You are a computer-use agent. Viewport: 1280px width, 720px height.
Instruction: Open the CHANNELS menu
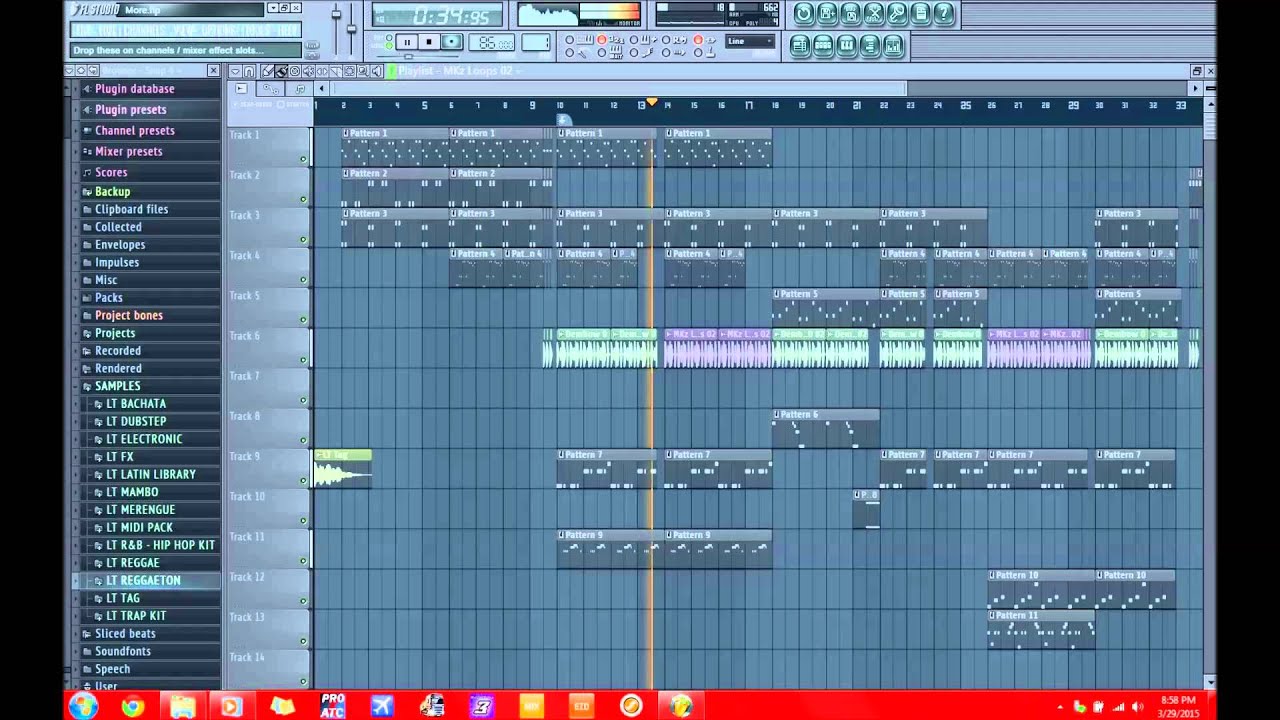pos(146,30)
